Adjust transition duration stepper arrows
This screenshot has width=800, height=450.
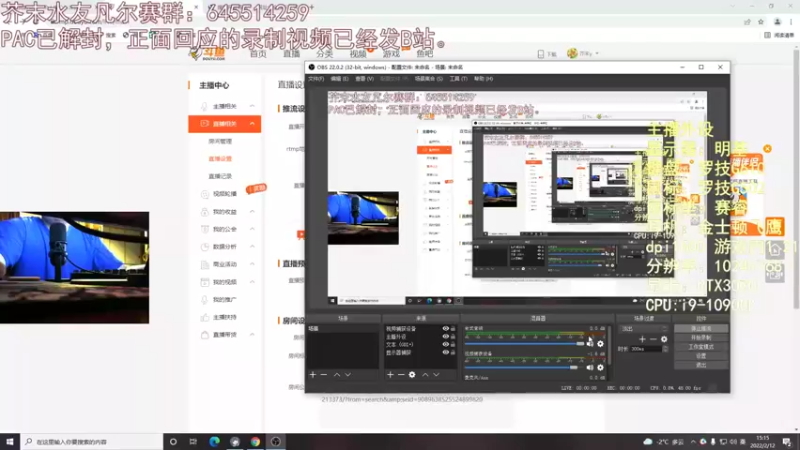[x=665, y=349]
